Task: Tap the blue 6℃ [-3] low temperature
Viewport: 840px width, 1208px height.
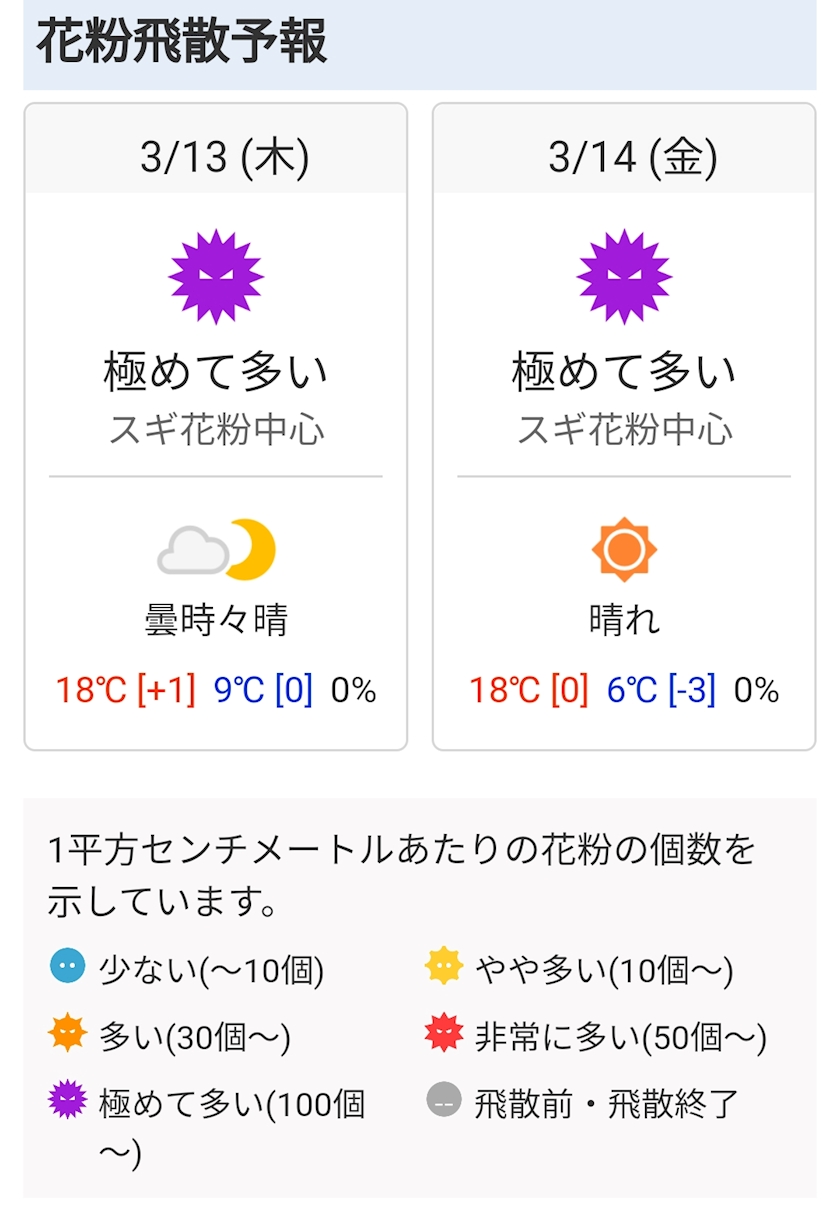Action: coord(661,690)
